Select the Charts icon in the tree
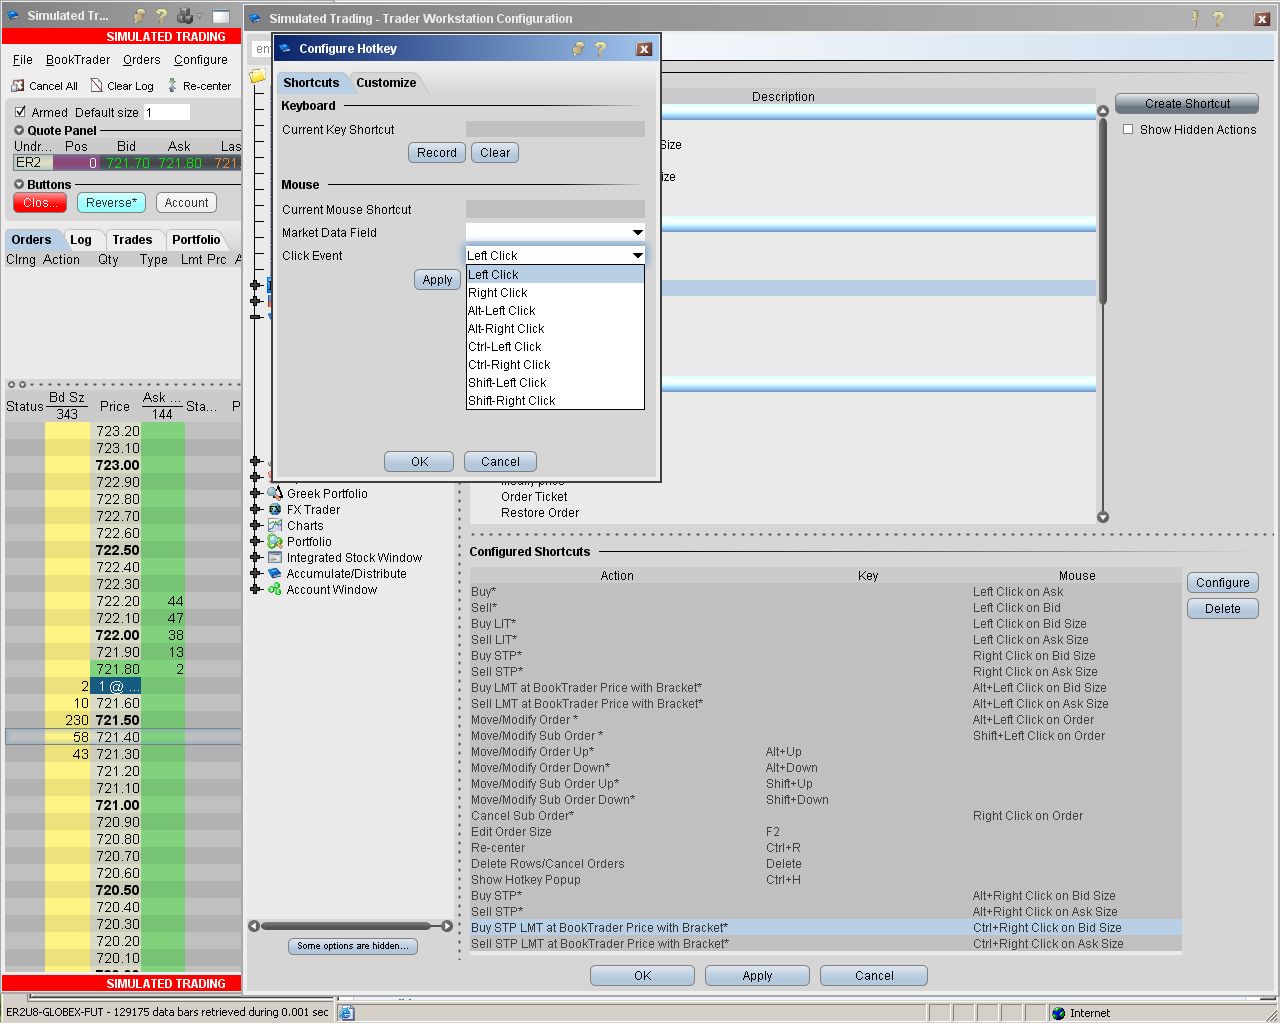This screenshot has height=1024, width=1280. pos(275,526)
